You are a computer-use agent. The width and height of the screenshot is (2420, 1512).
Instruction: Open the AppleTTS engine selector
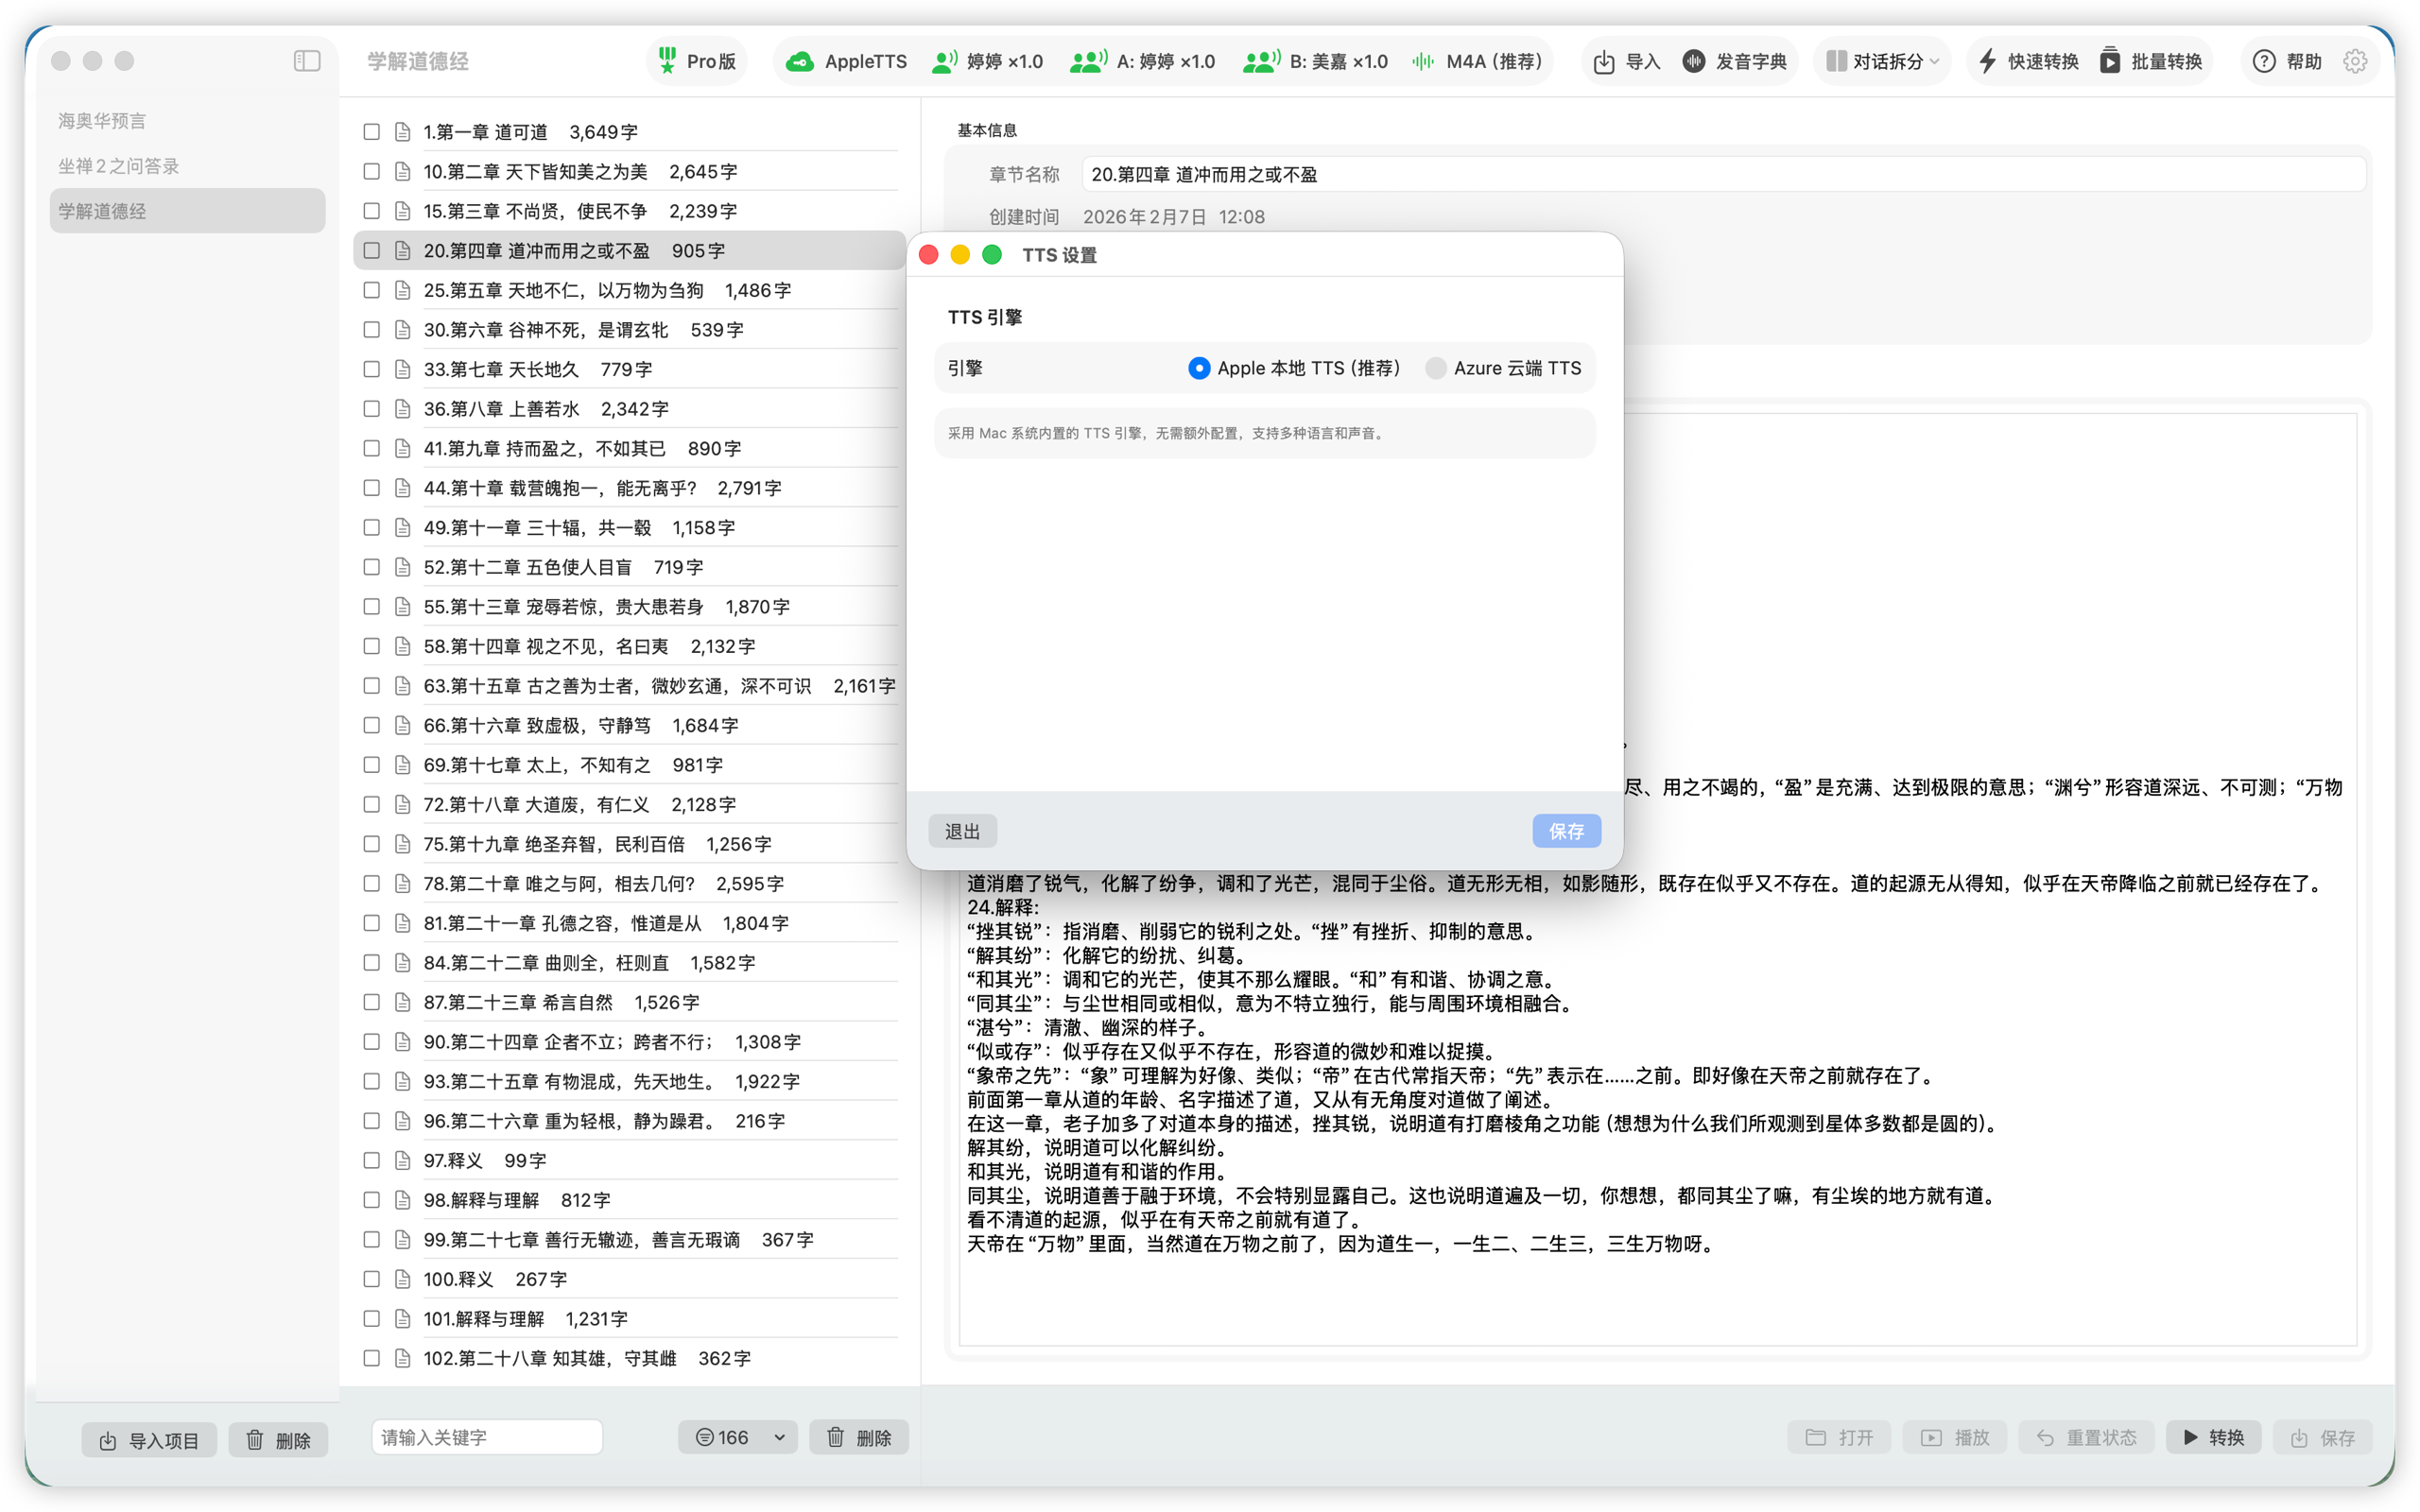846,61
